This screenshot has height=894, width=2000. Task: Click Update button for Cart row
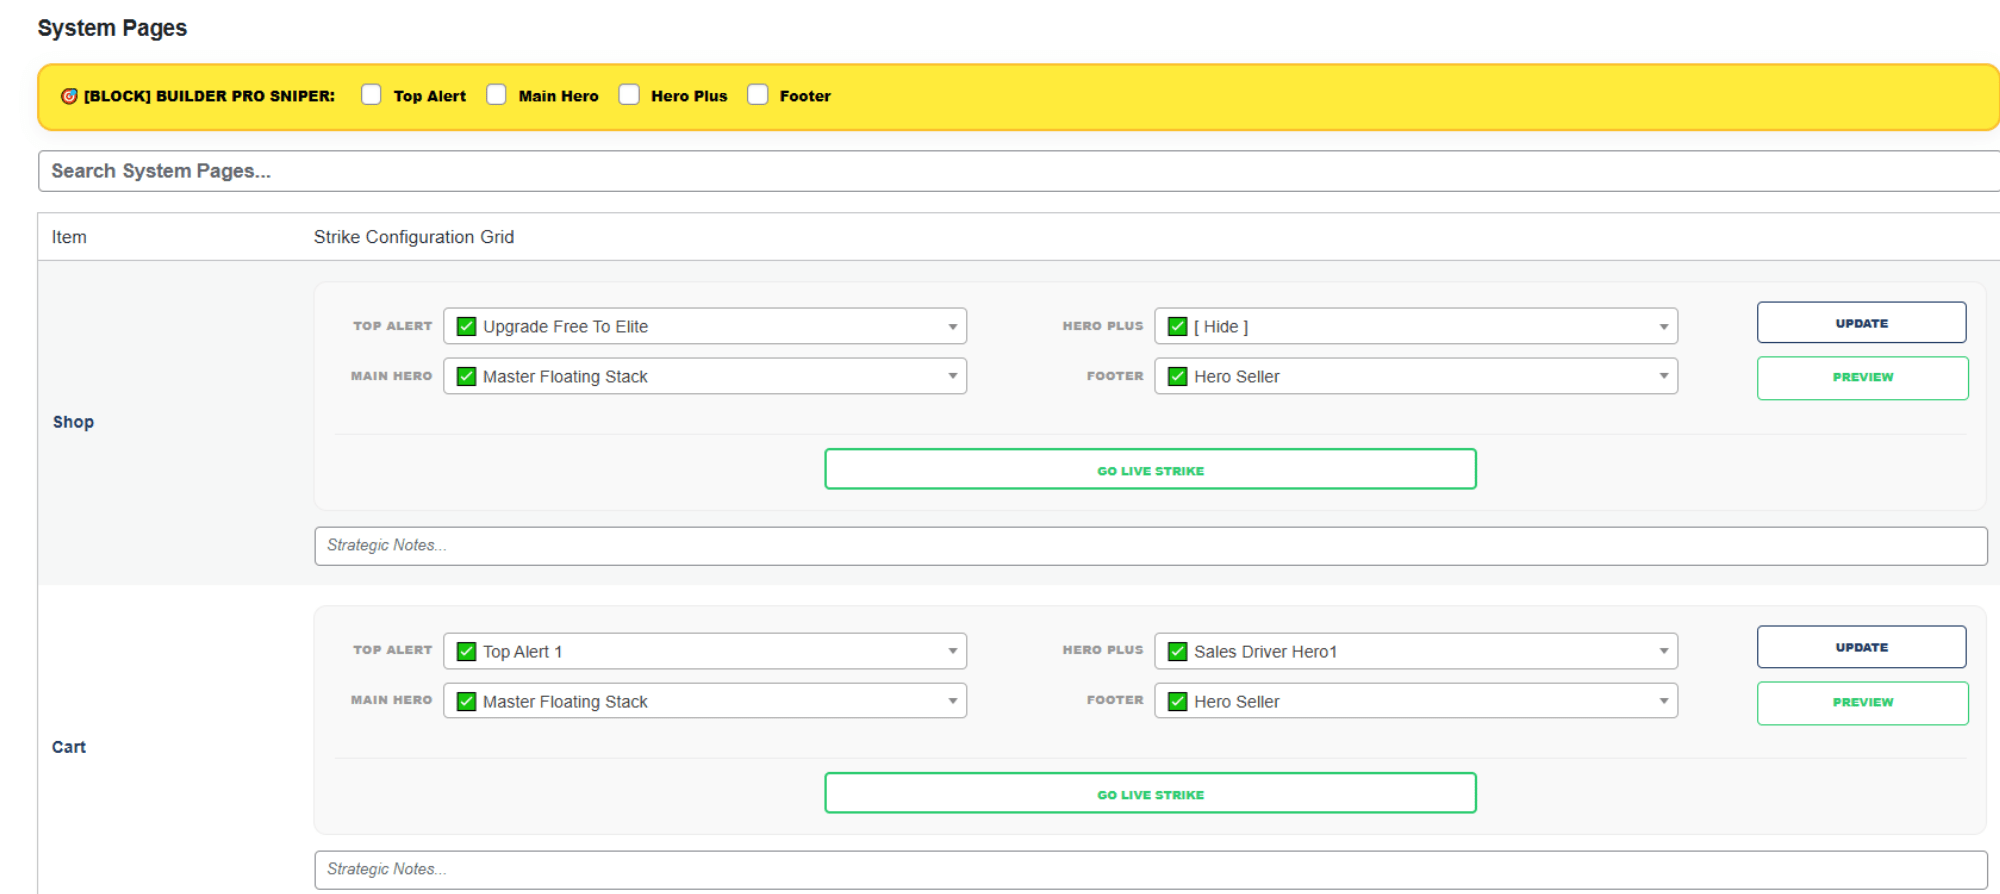coord(1861,647)
